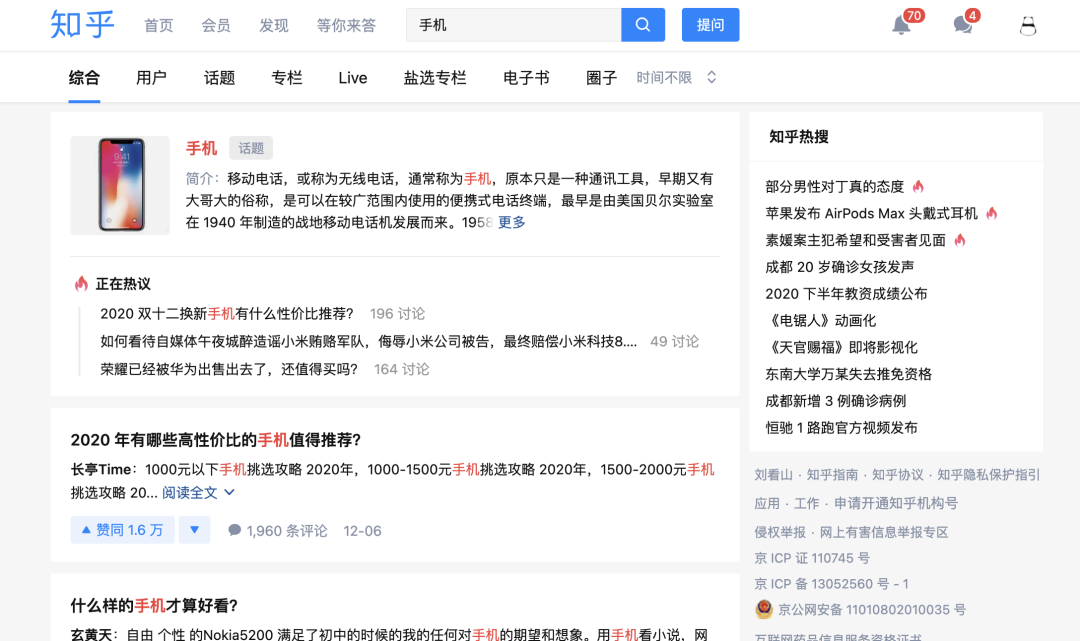Click 刘看山 footer link
The image size is (1080, 641).
(x=773, y=475)
